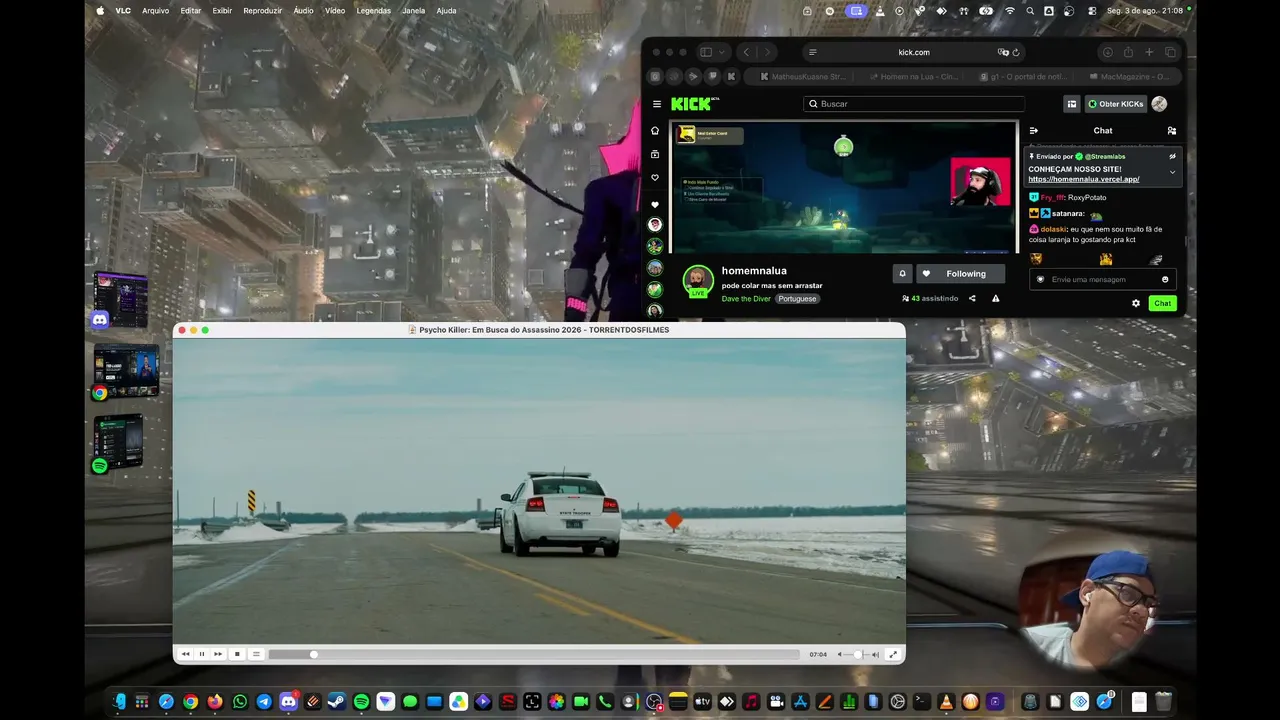Click Safari share icon

pos(1128,52)
